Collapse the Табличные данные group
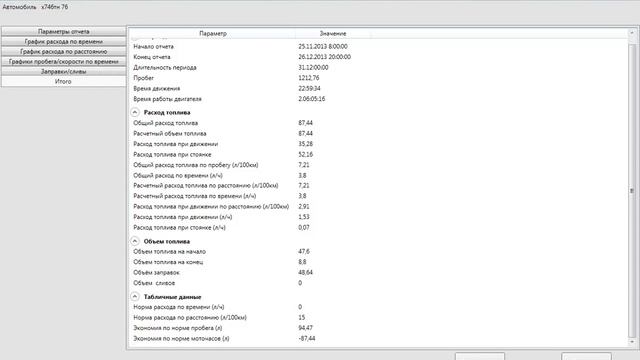 [135, 297]
